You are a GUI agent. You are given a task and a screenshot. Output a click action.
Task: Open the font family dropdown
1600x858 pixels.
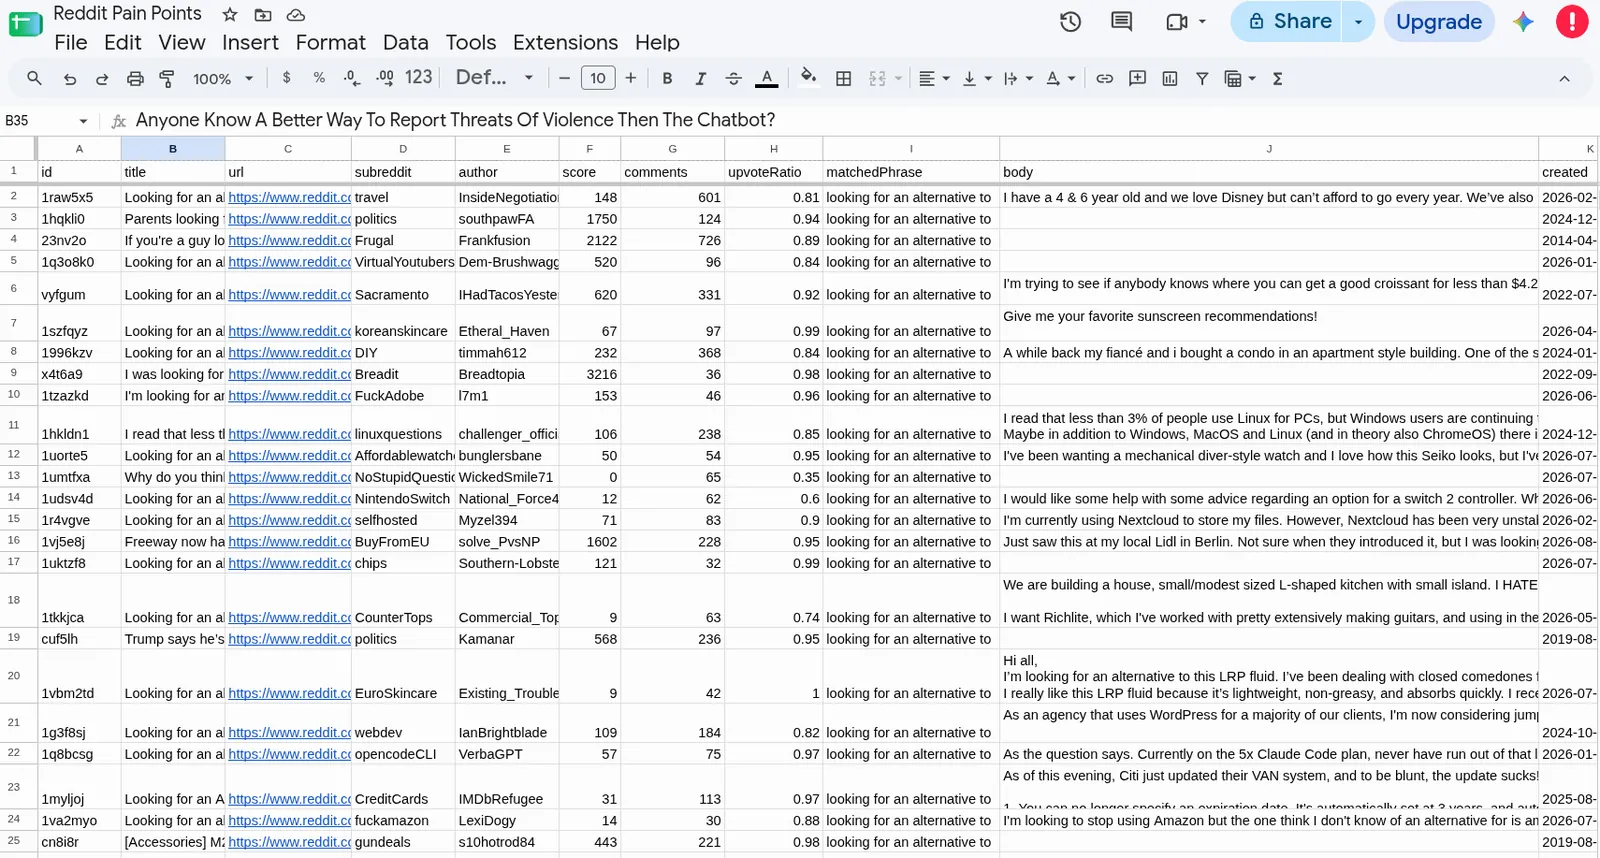pyautogui.click(x=494, y=78)
